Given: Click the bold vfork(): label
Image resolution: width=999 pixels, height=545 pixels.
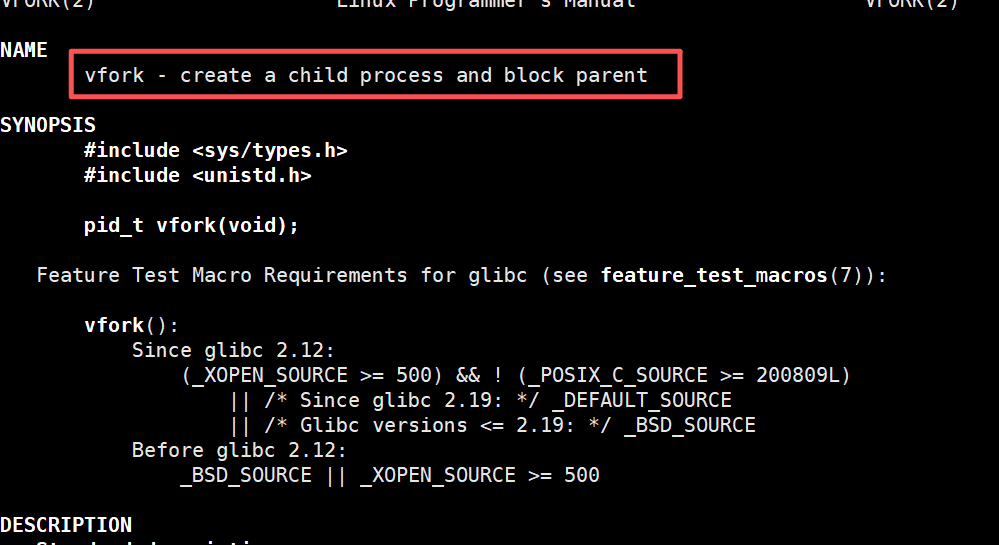Looking at the screenshot, I should [131, 326].
